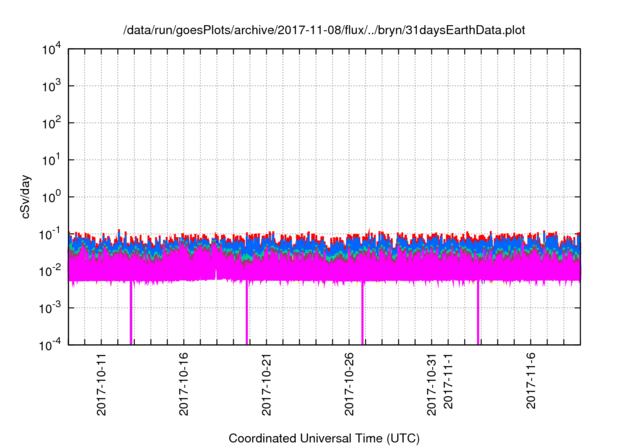This screenshot has height=448, width=640.
Task: Click the 2017-10-21 date tick label
Action: pyautogui.click(x=267, y=385)
